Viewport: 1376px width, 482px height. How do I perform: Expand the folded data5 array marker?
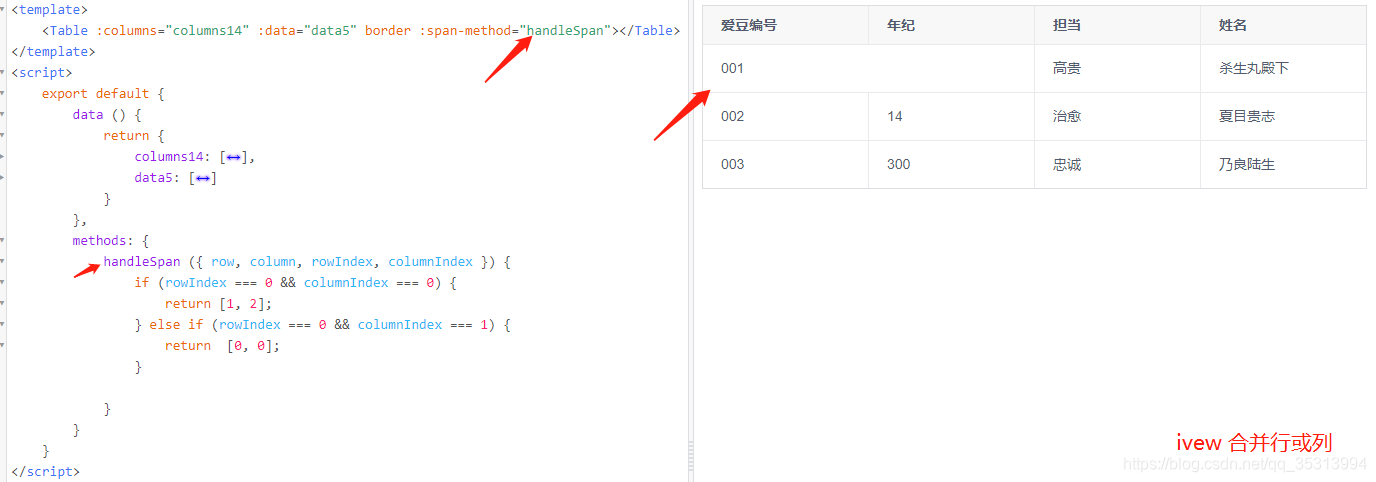pos(202,178)
